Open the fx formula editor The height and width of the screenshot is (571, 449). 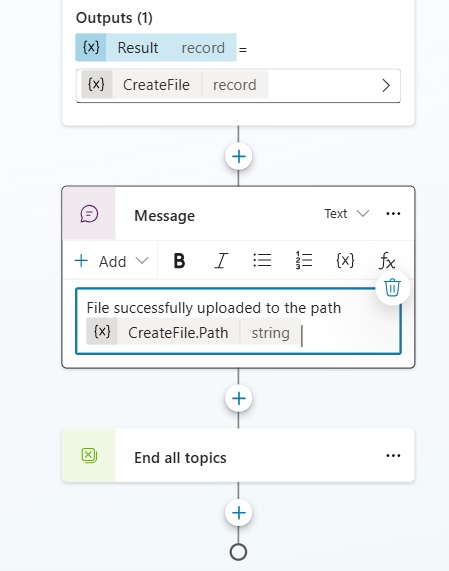pyautogui.click(x=387, y=261)
